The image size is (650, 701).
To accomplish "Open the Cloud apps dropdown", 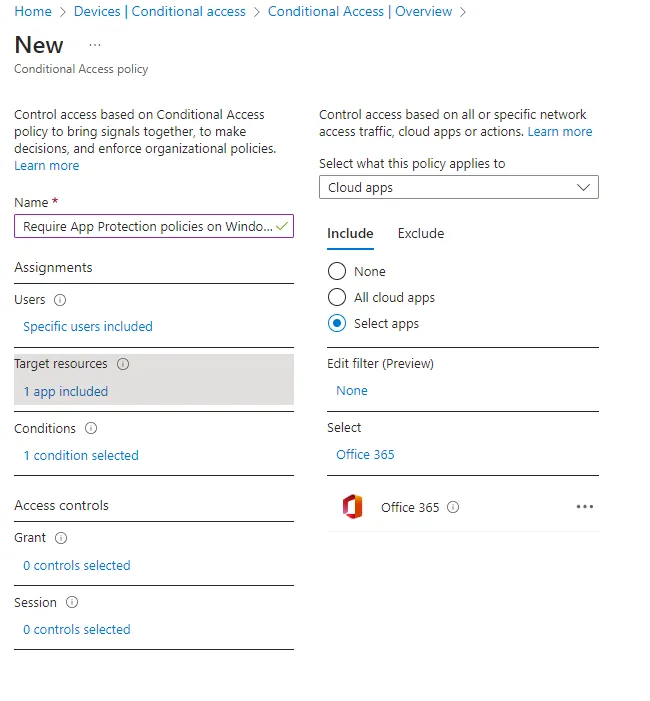I will click(x=458, y=188).
